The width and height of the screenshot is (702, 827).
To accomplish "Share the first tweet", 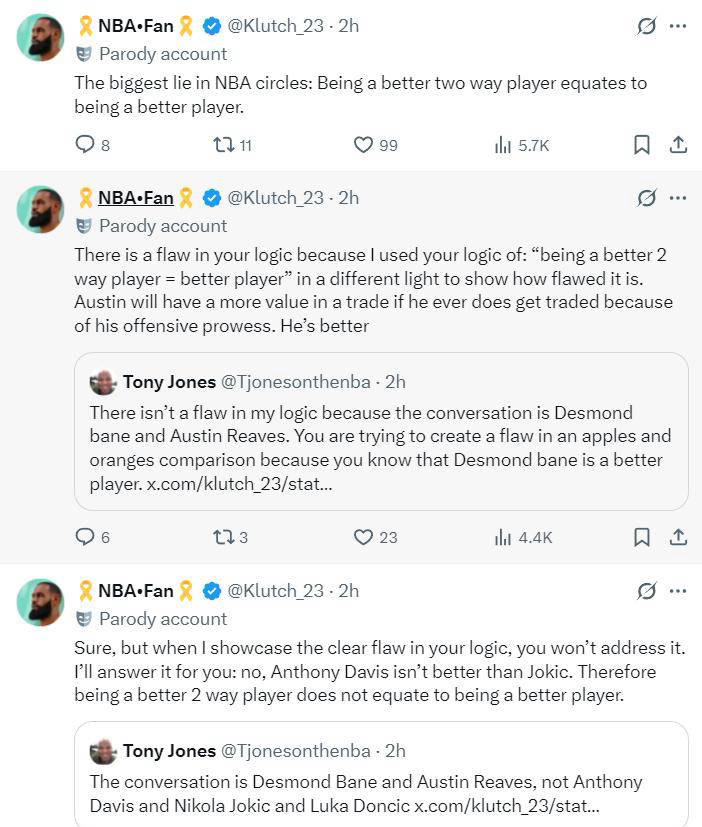I will [678, 145].
